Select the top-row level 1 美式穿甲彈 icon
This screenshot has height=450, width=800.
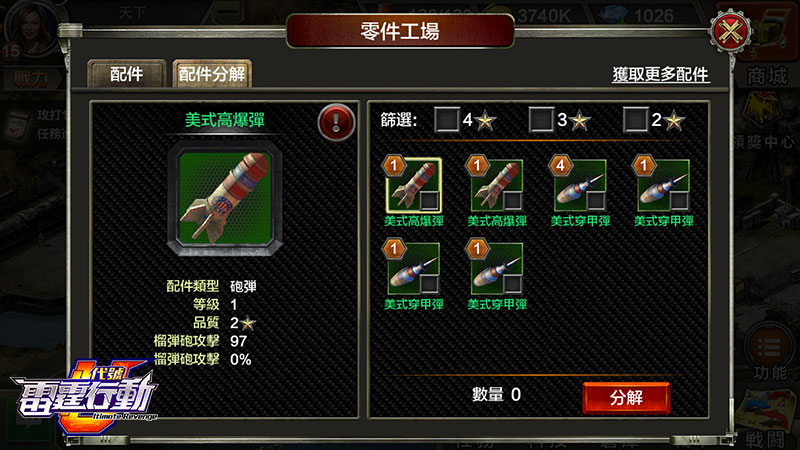tap(663, 185)
